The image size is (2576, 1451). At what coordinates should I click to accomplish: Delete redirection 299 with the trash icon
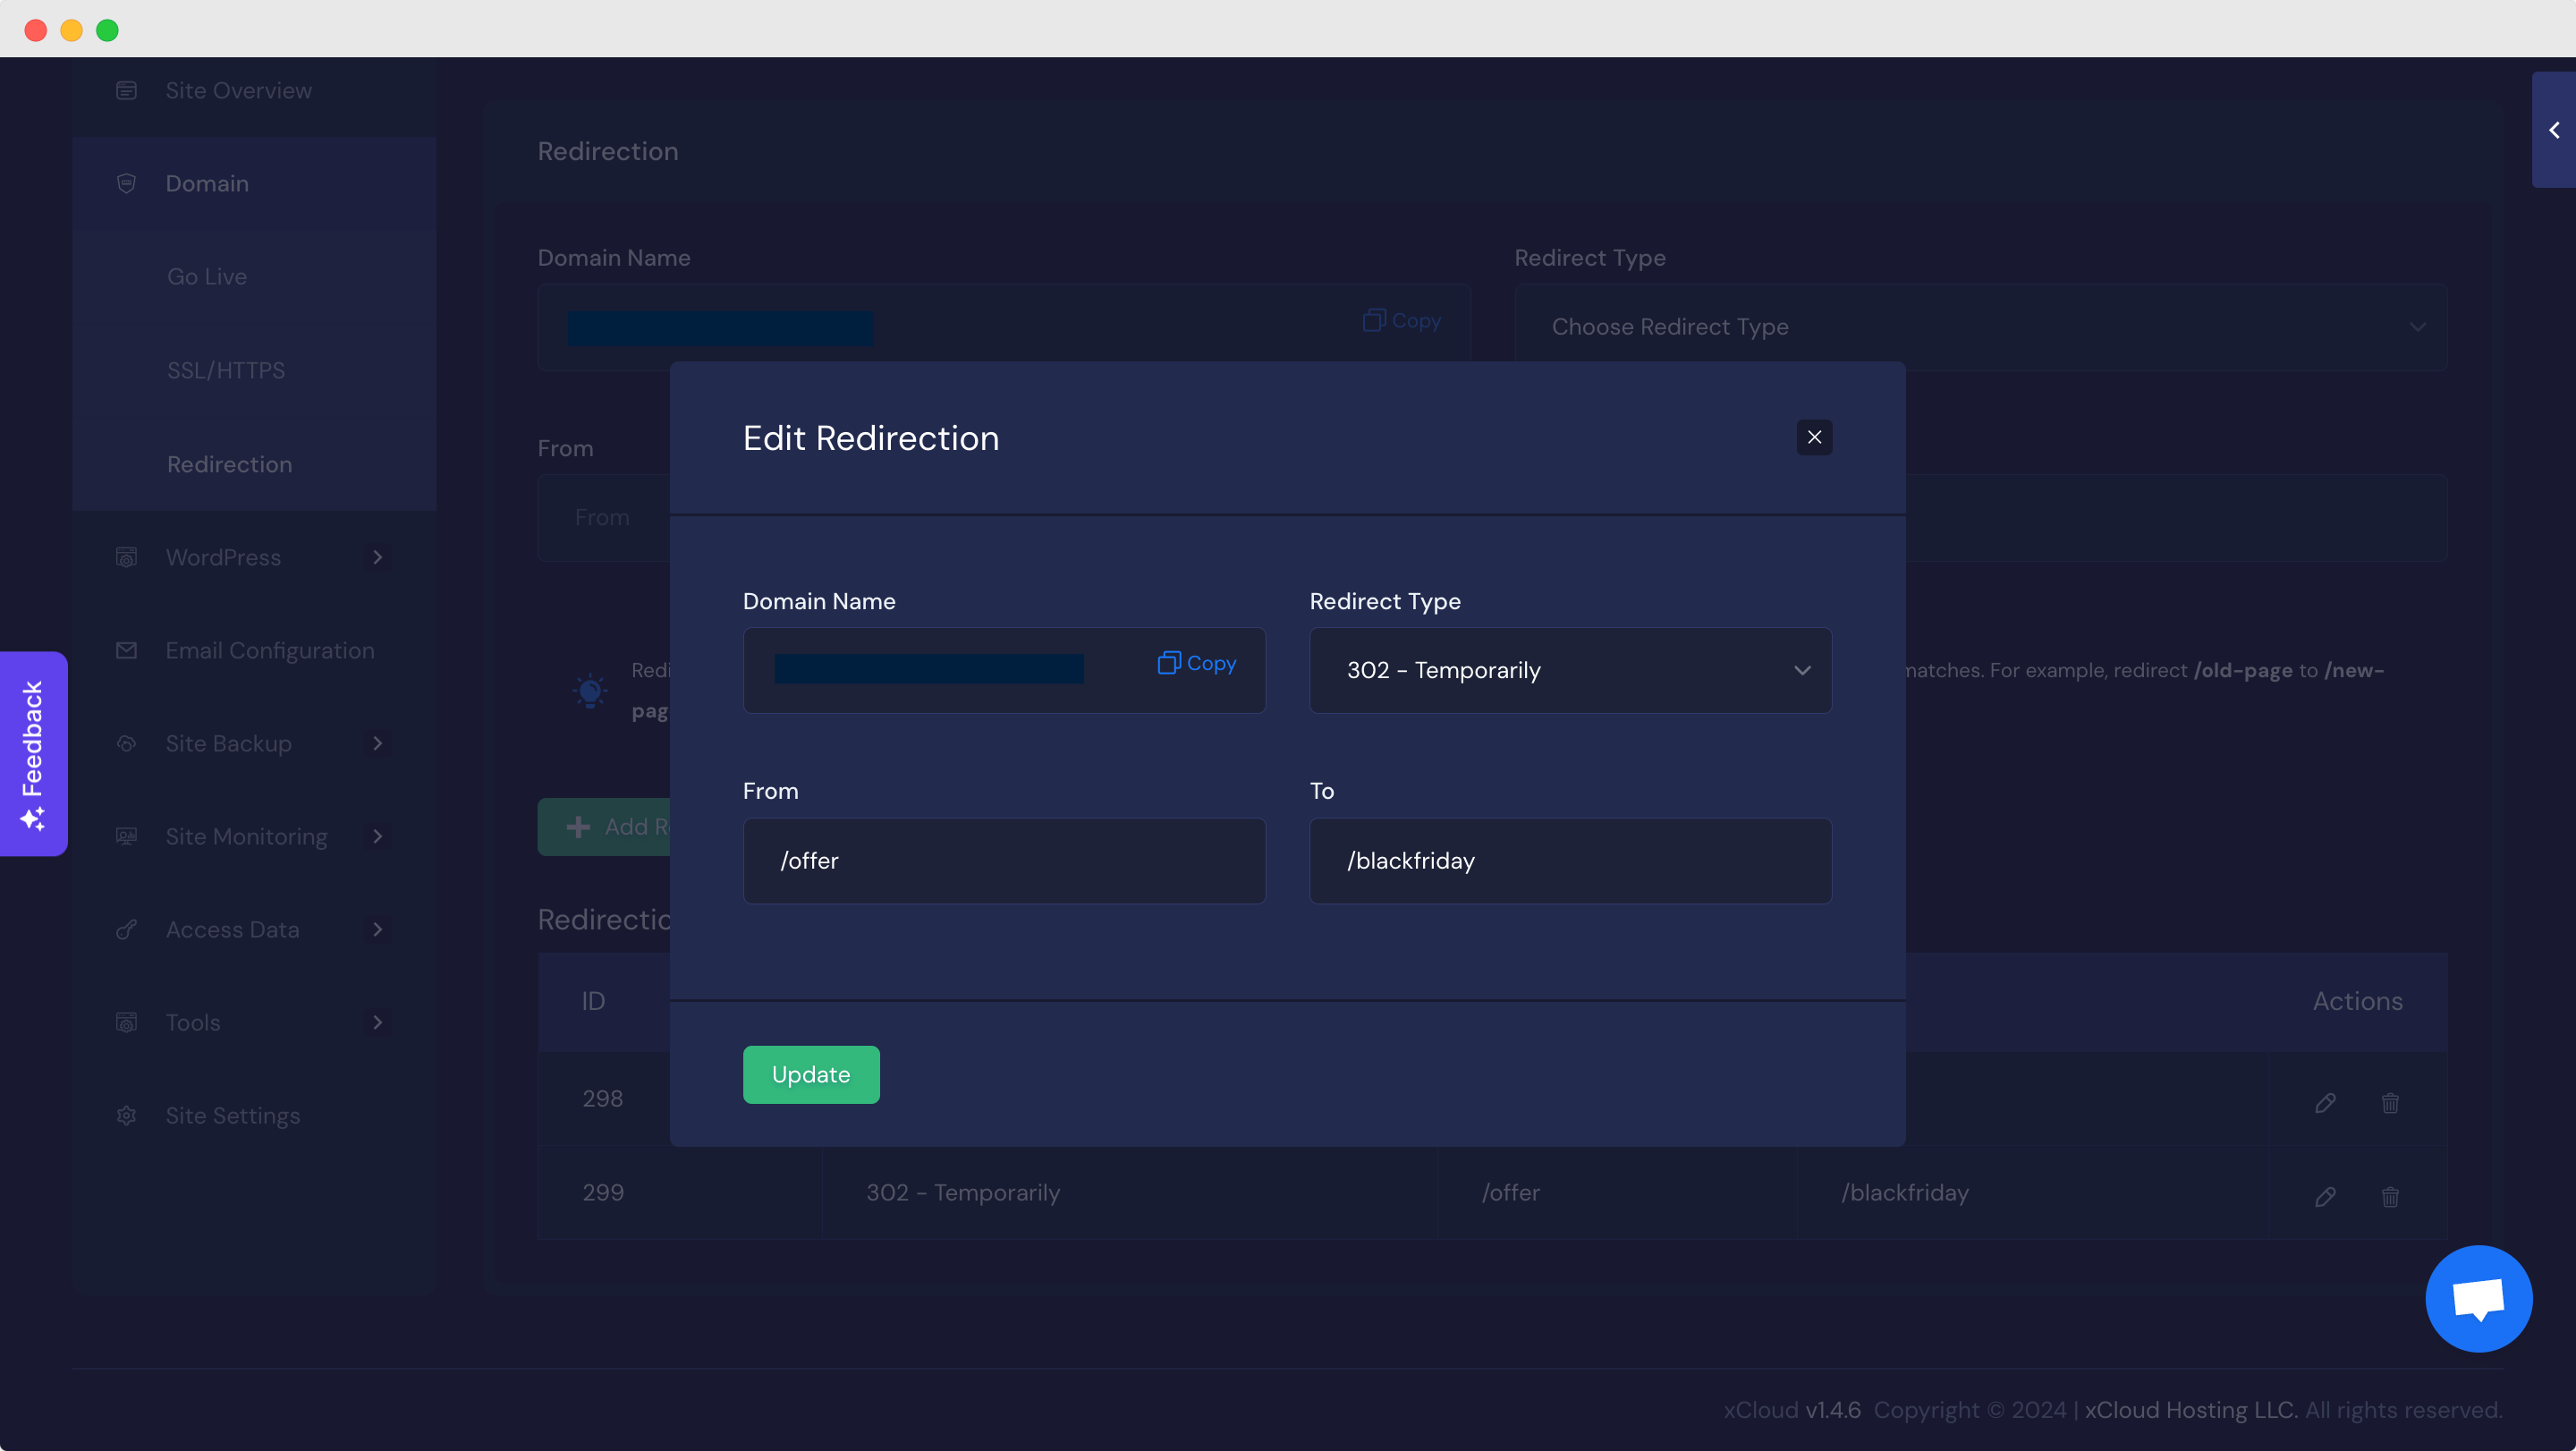tap(2390, 1197)
